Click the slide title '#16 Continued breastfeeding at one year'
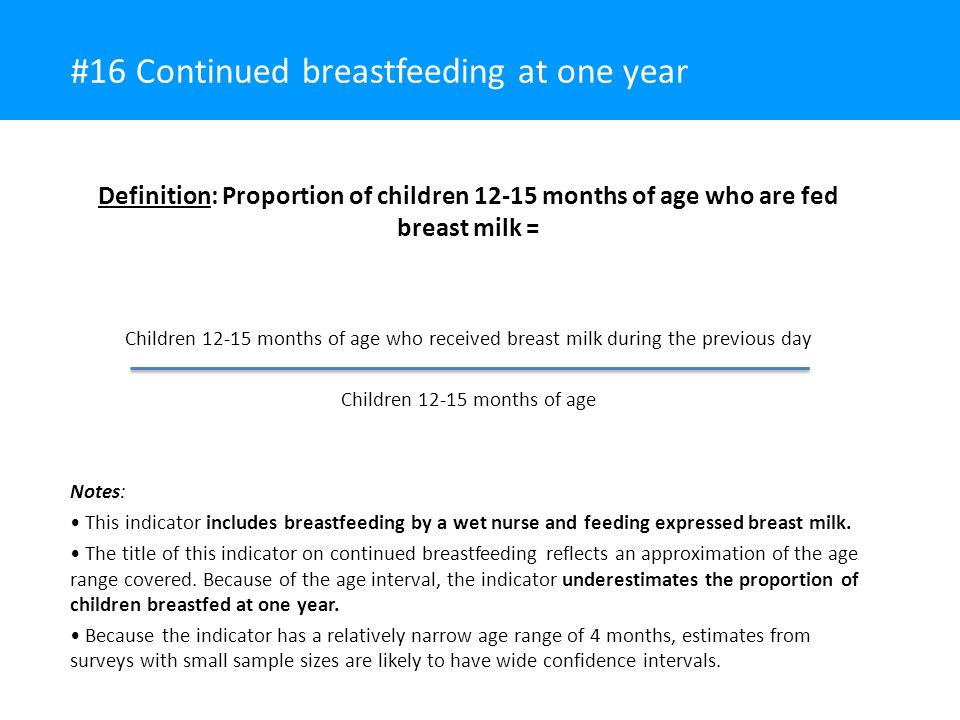 point(379,72)
